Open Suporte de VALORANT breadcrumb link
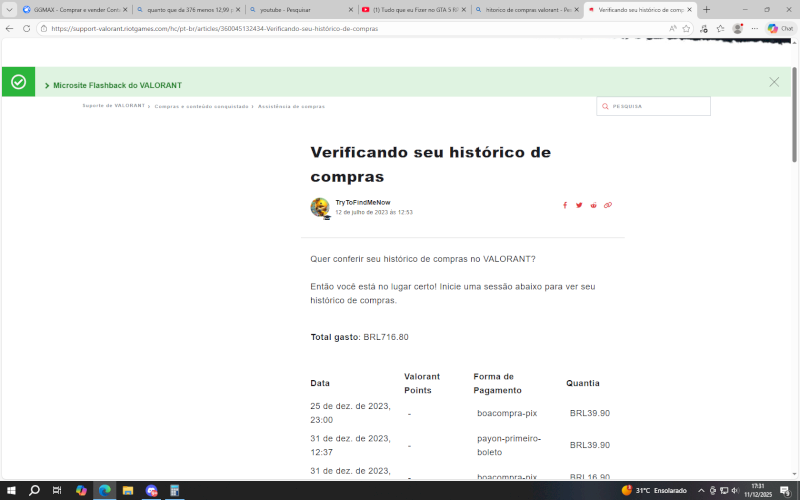 [x=114, y=106]
